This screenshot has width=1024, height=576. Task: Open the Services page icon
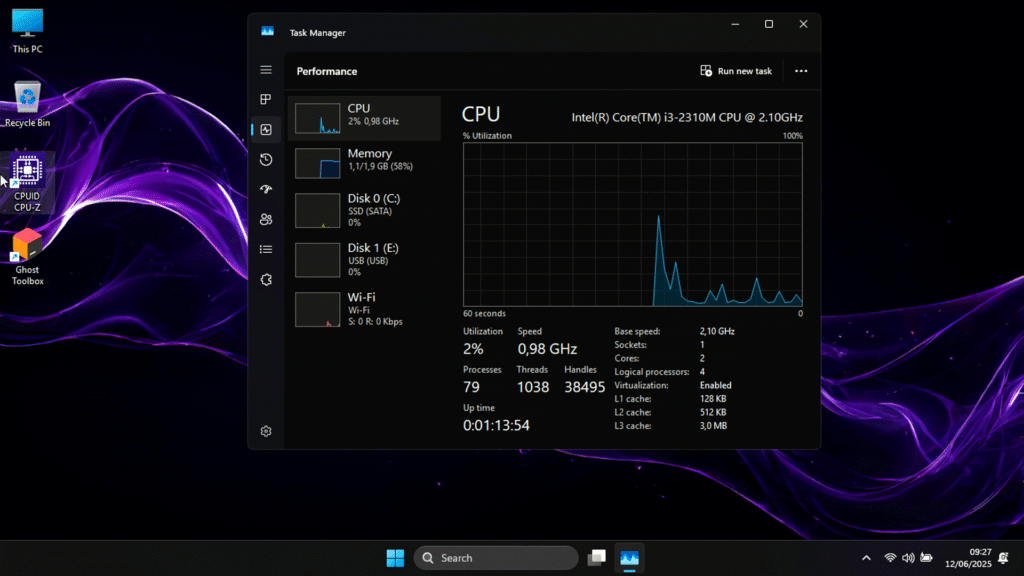pyautogui.click(x=266, y=280)
